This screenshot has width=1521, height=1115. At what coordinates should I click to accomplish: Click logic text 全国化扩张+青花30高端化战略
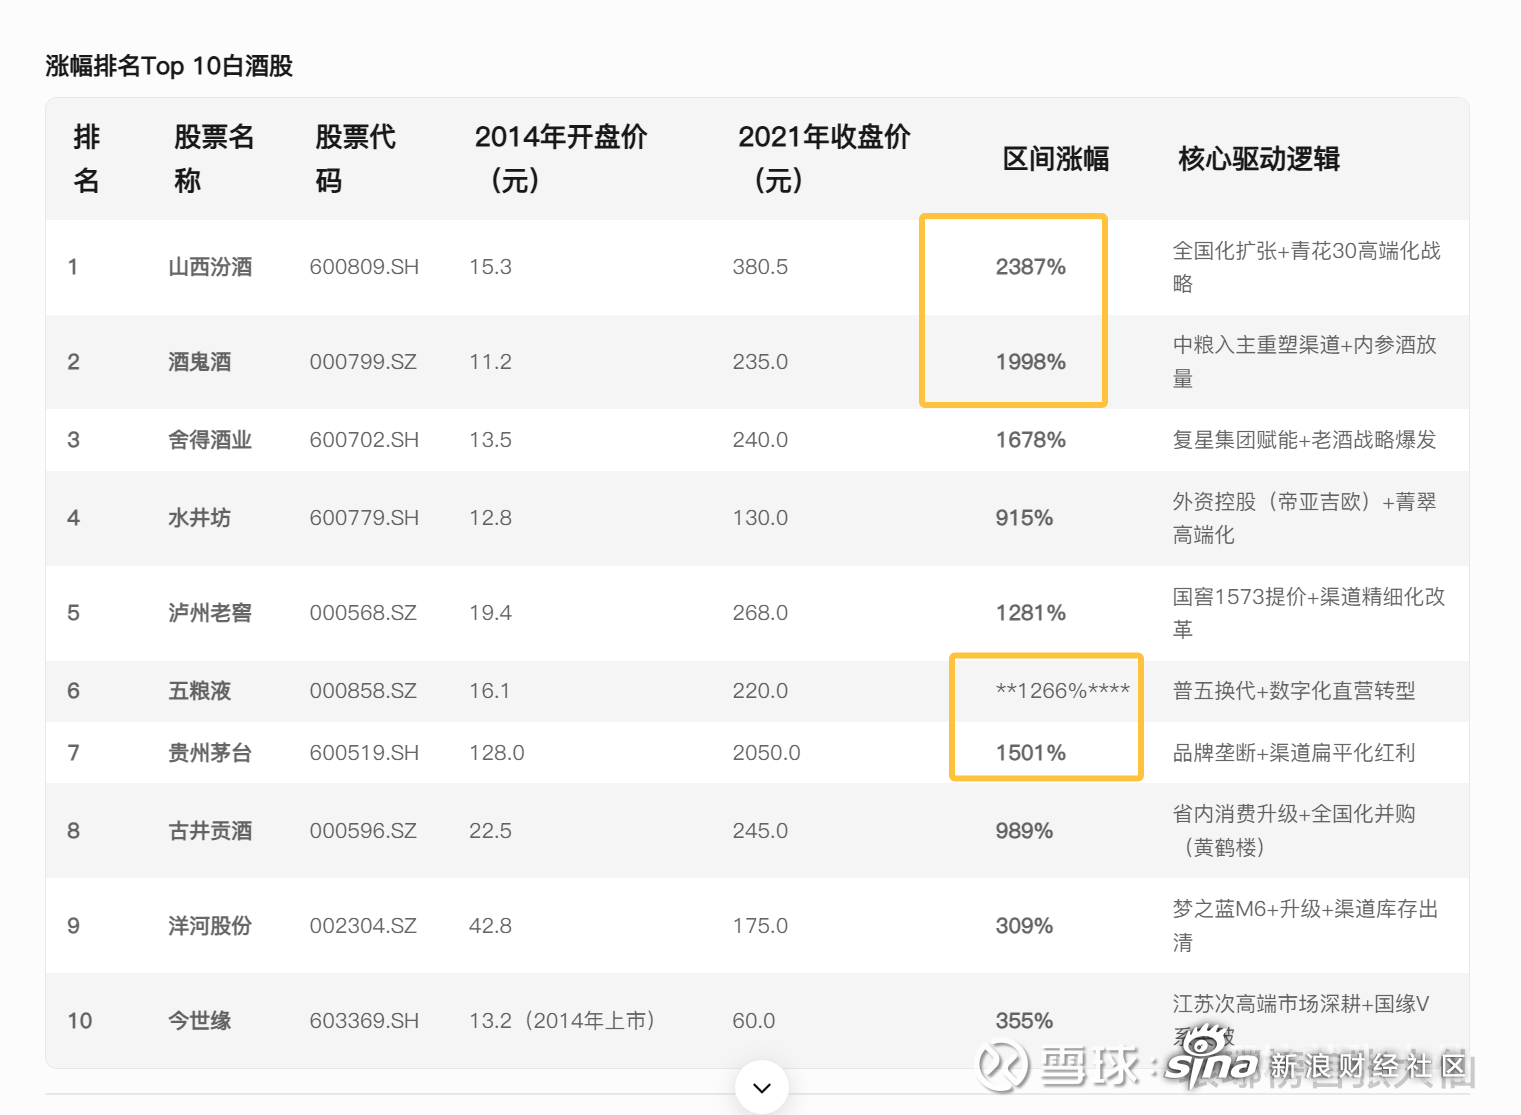pyautogui.click(x=1307, y=267)
